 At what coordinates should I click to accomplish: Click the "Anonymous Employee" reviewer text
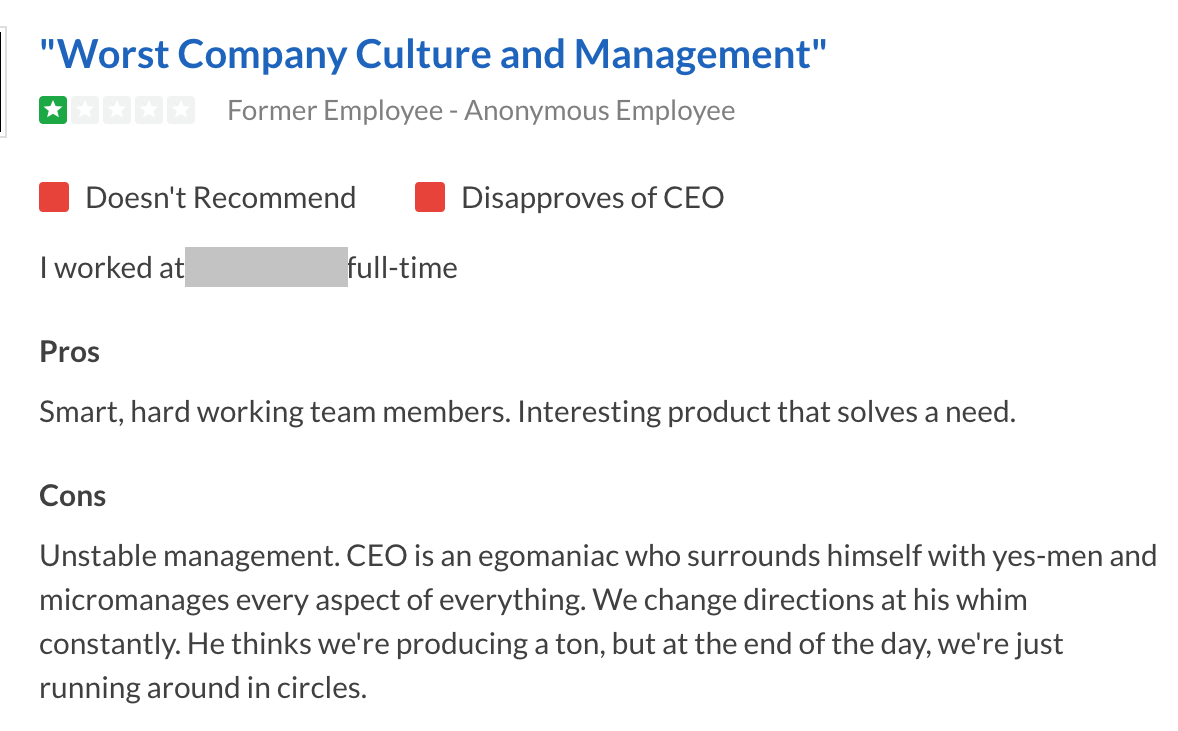tap(599, 110)
